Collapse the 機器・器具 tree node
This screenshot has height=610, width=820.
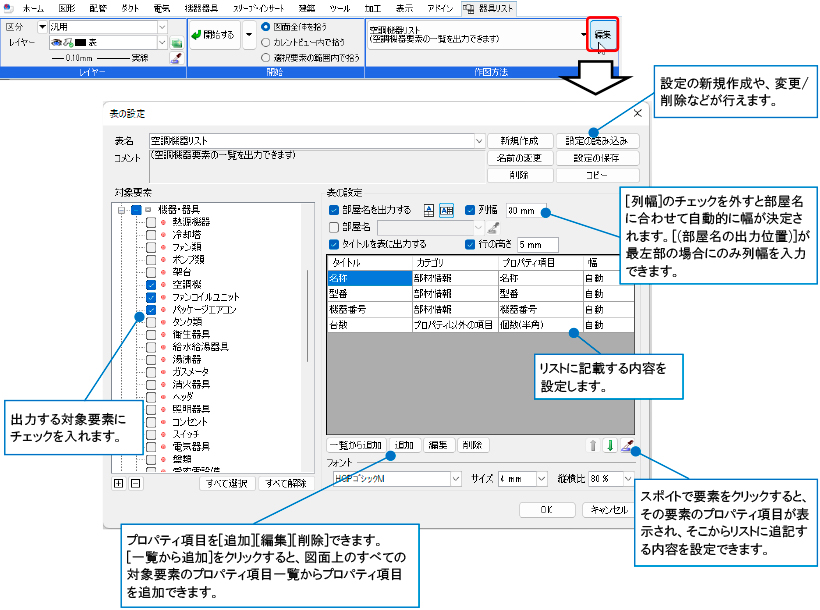121,209
